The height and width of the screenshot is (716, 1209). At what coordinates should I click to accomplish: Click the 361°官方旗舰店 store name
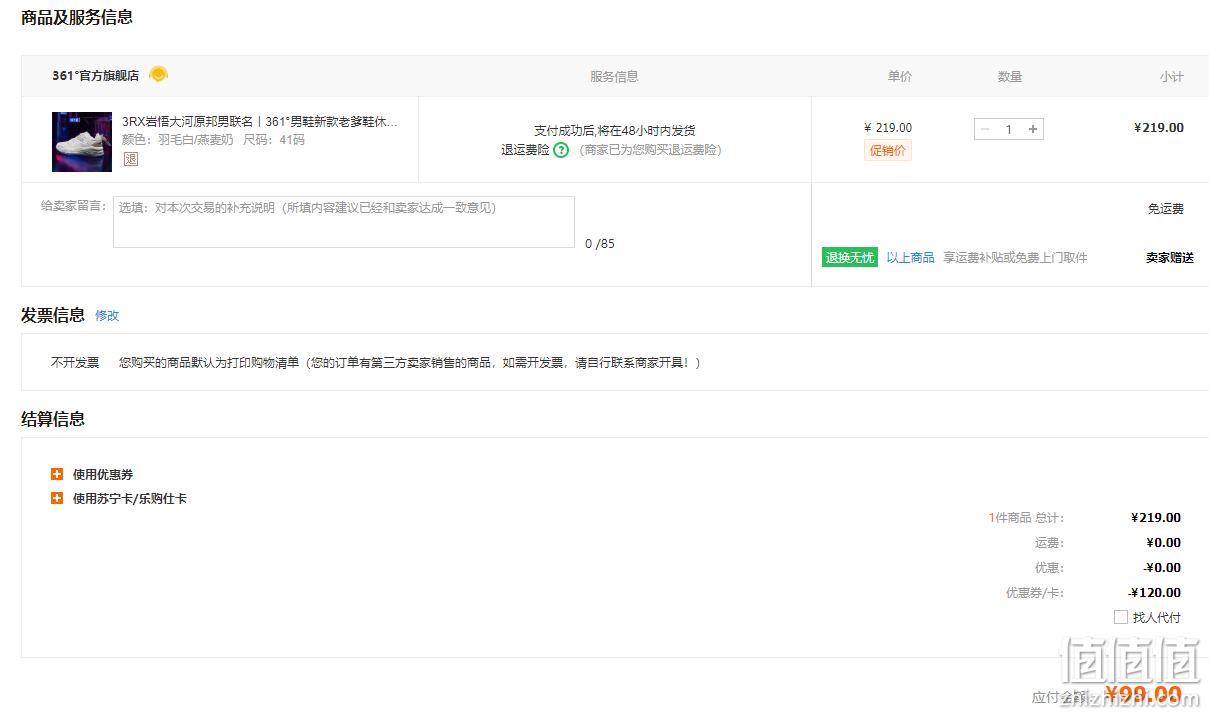click(x=96, y=75)
